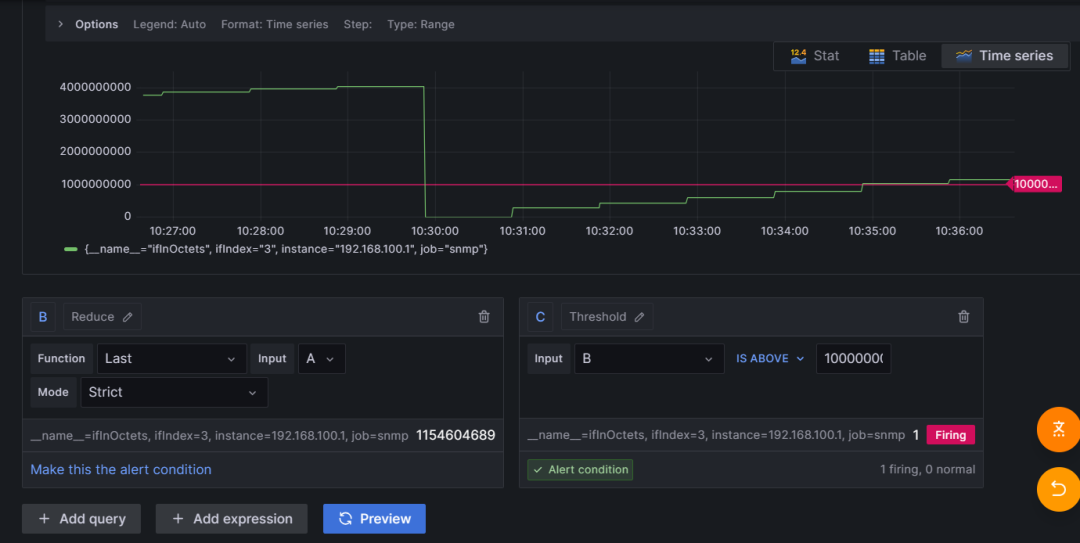The width and height of the screenshot is (1080, 543).
Task: Click the refresh icon on Preview
Action: (x=346, y=519)
